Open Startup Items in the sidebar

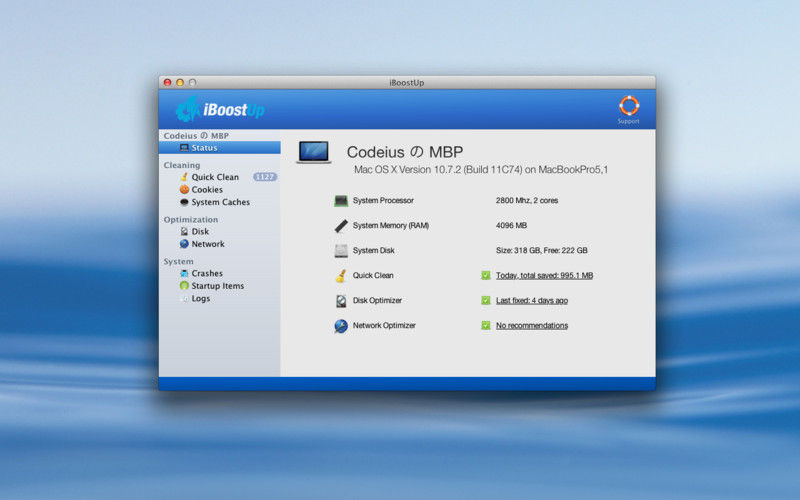pyautogui.click(x=217, y=286)
